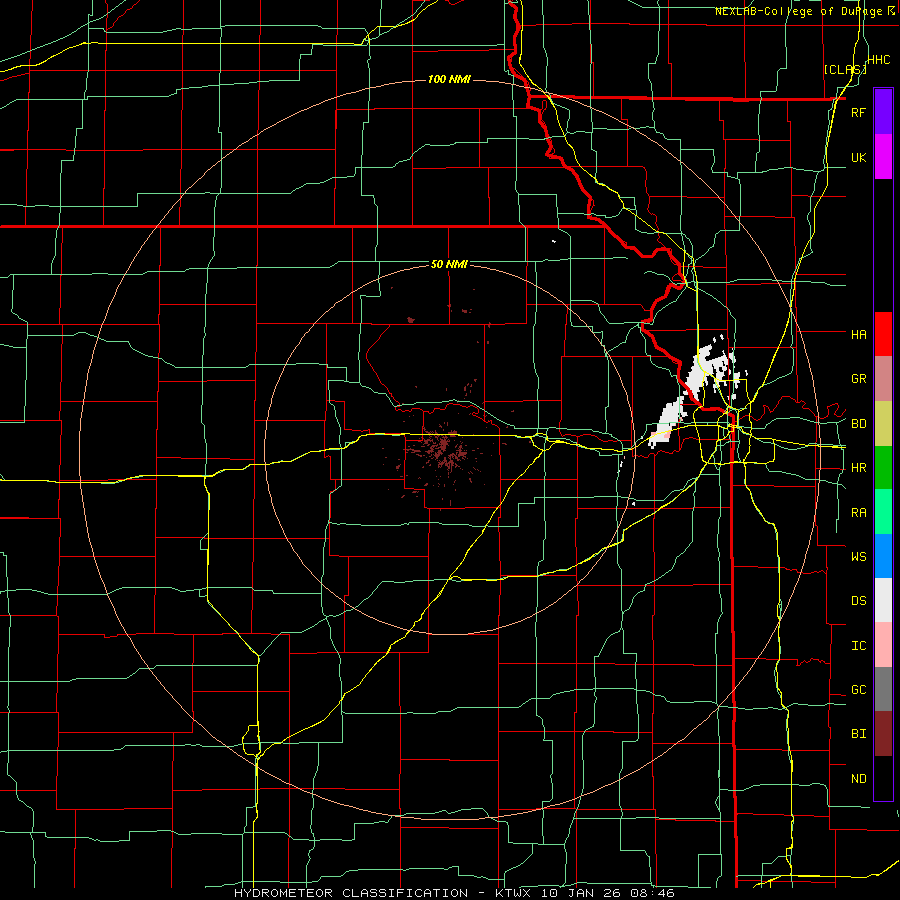Screen dimensions: 900x900
Task: Click the ND black legend swatch
Action: click(883, 778)
